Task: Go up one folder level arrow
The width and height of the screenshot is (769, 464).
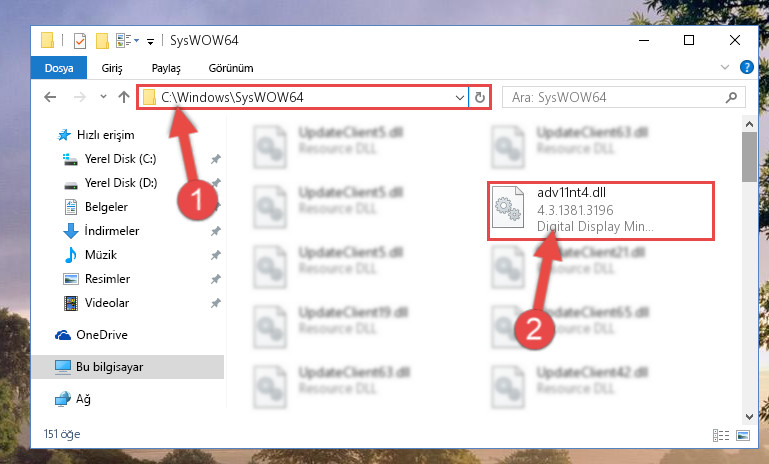Action: tap(124, 97)
